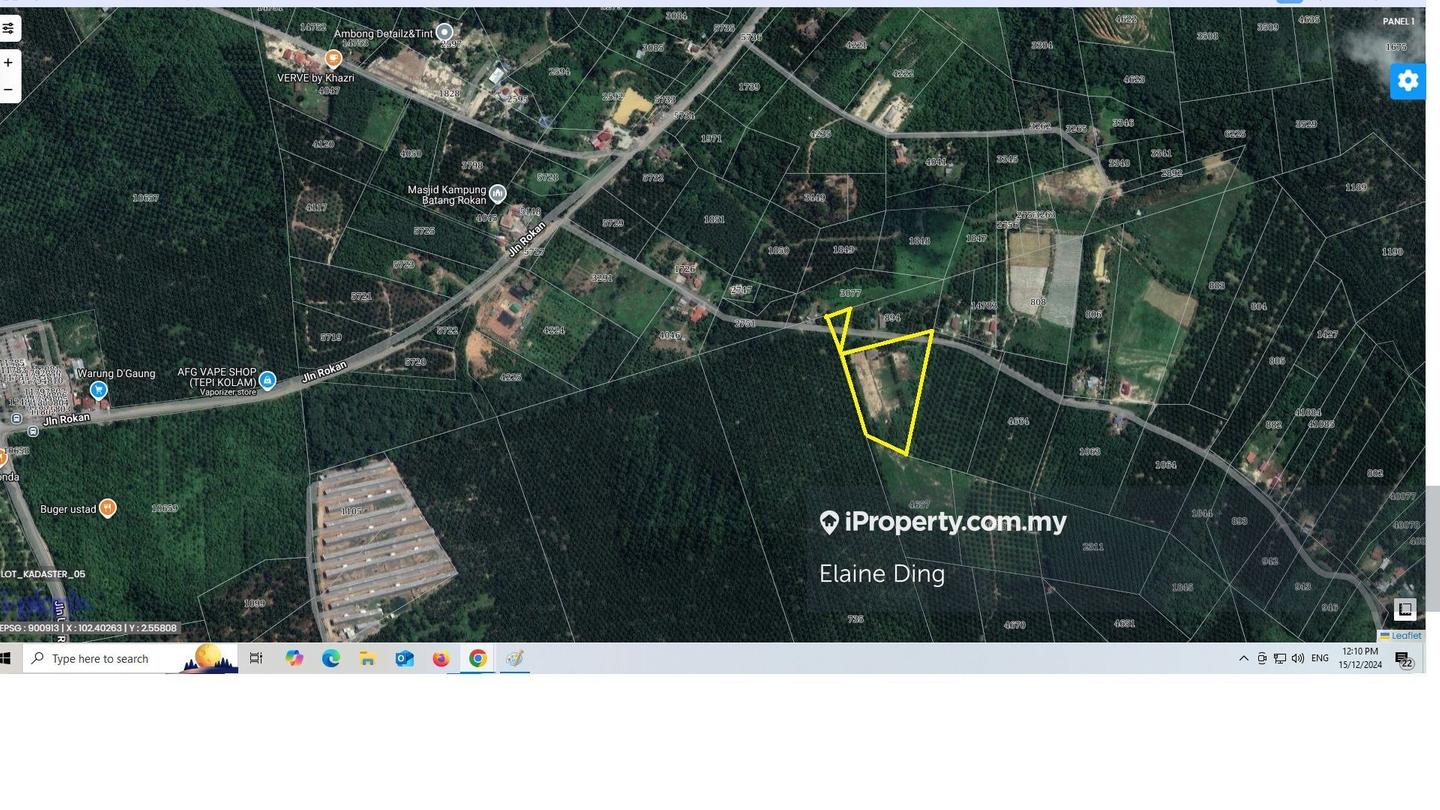Select the AFG Vape Shop marker

(267, 380)
